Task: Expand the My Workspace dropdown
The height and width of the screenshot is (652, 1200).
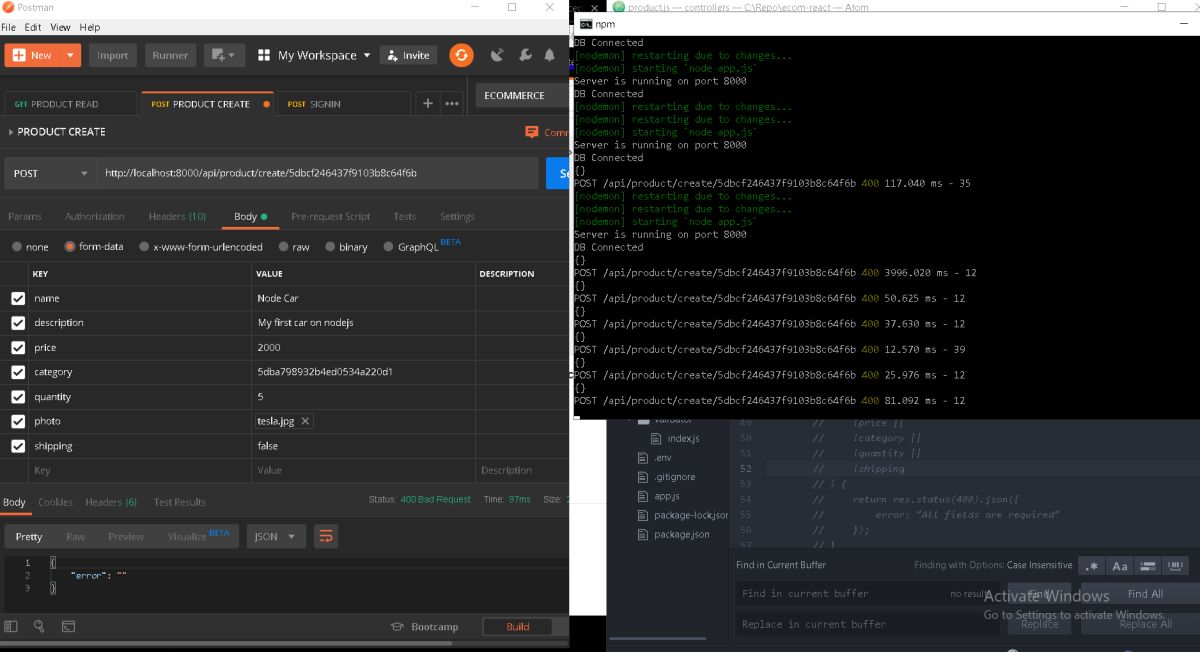Action: [314, 55]
